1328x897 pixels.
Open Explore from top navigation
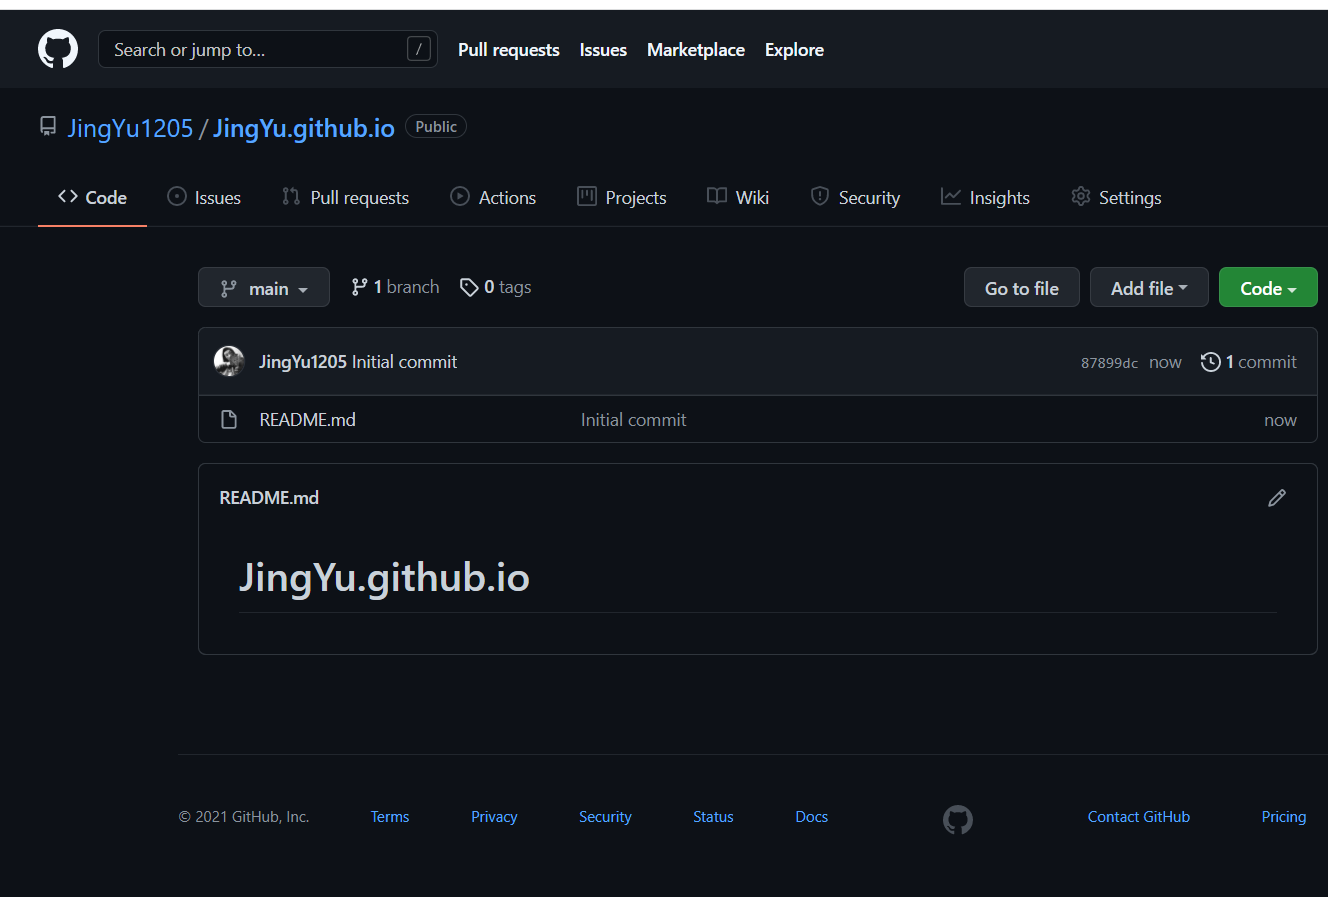click(x=794, y=50)
